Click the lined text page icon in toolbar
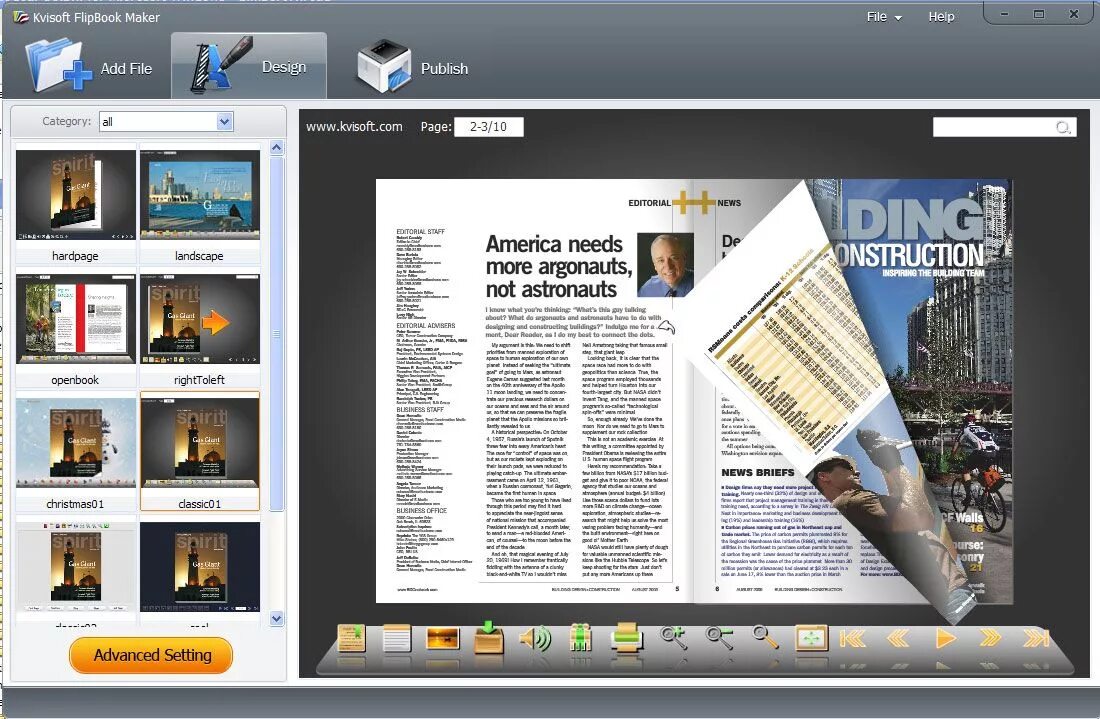This screenshot has width=1100, height=719. point(396,638)
